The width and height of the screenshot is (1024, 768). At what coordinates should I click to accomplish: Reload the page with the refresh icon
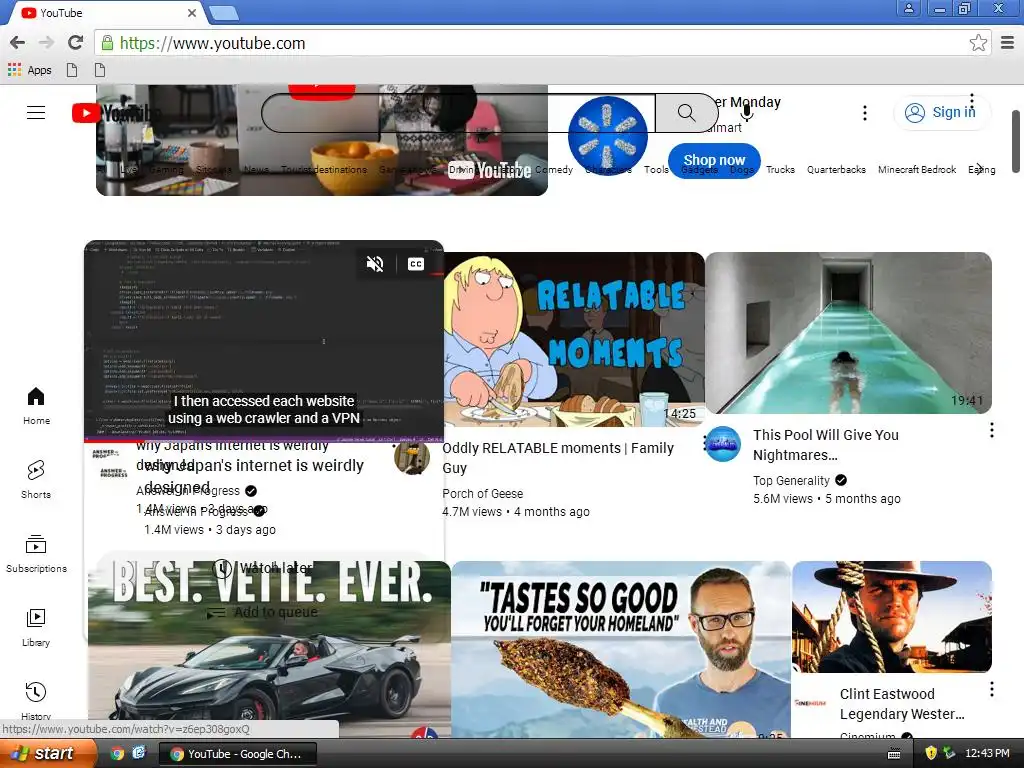(x=76, y=43)
